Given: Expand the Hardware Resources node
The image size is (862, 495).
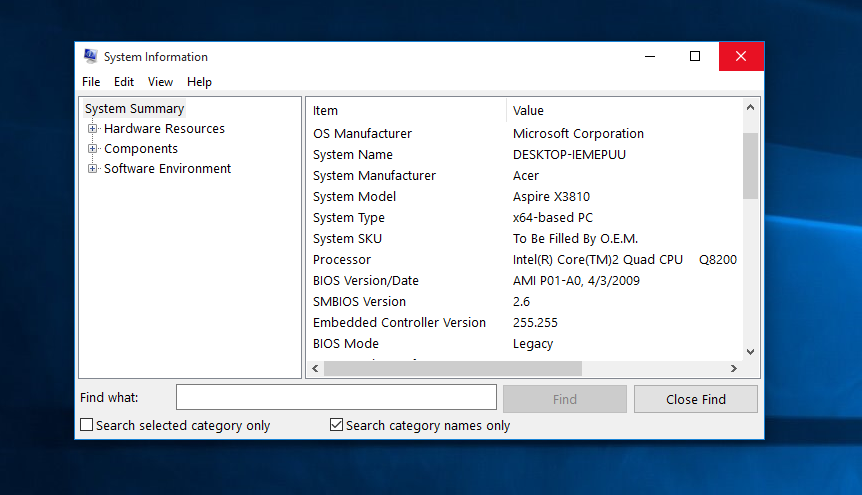Looking at the screenshot, I should (92, 129).
